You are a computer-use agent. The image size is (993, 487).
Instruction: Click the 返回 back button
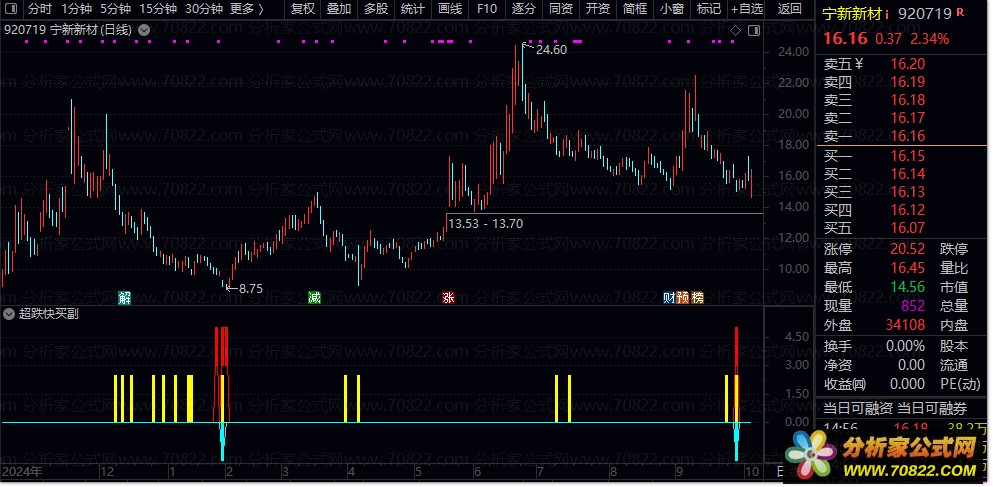tap(789, 9)
